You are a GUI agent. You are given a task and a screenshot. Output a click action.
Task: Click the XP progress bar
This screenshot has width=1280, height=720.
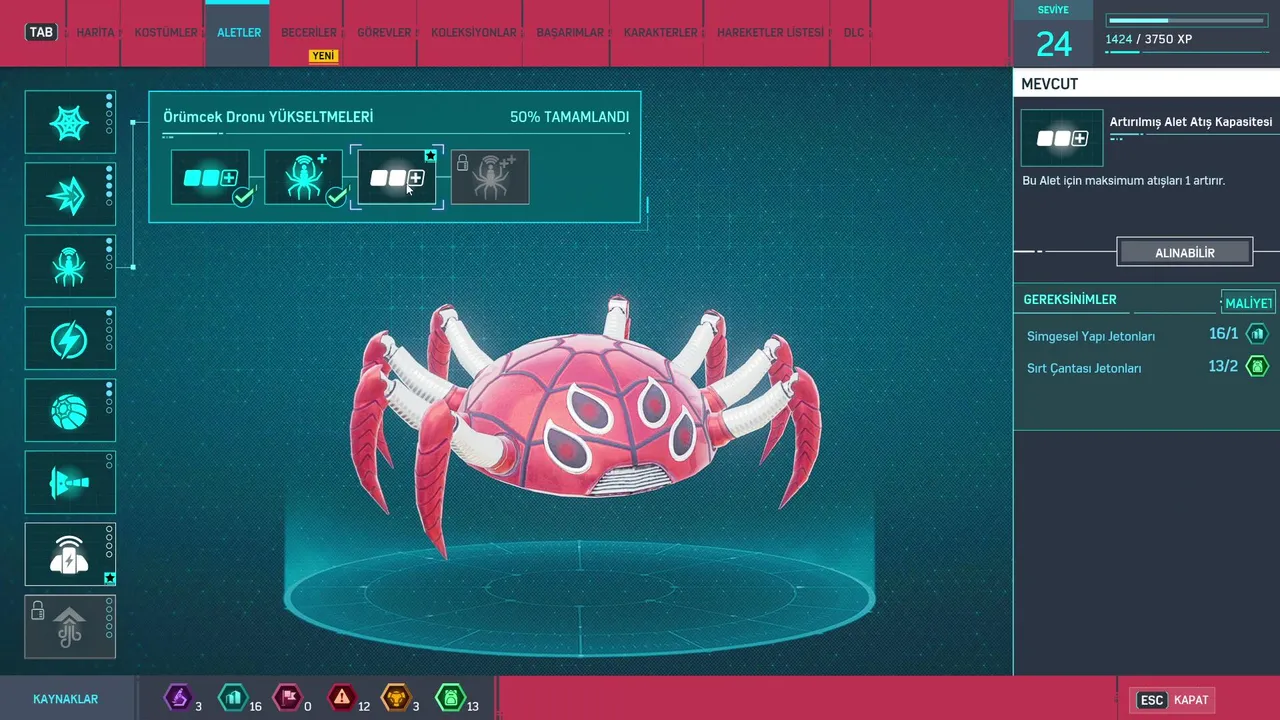[x=1189, y=21]
